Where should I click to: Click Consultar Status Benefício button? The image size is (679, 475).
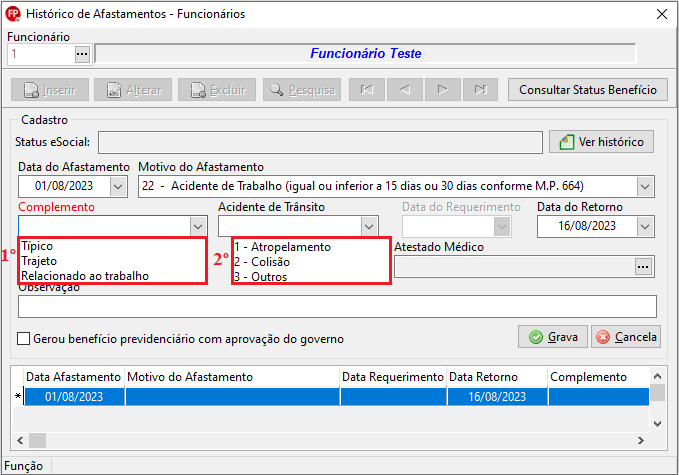pos(587,90)
